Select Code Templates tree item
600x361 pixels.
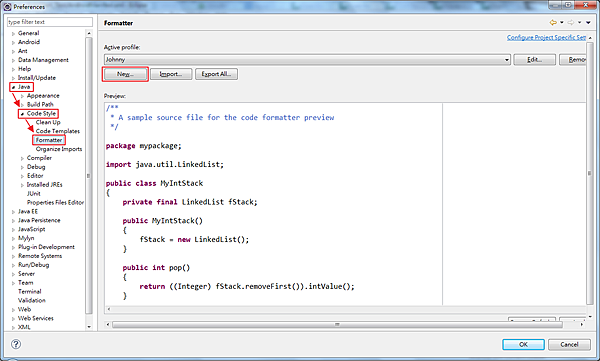click(58, 131)
